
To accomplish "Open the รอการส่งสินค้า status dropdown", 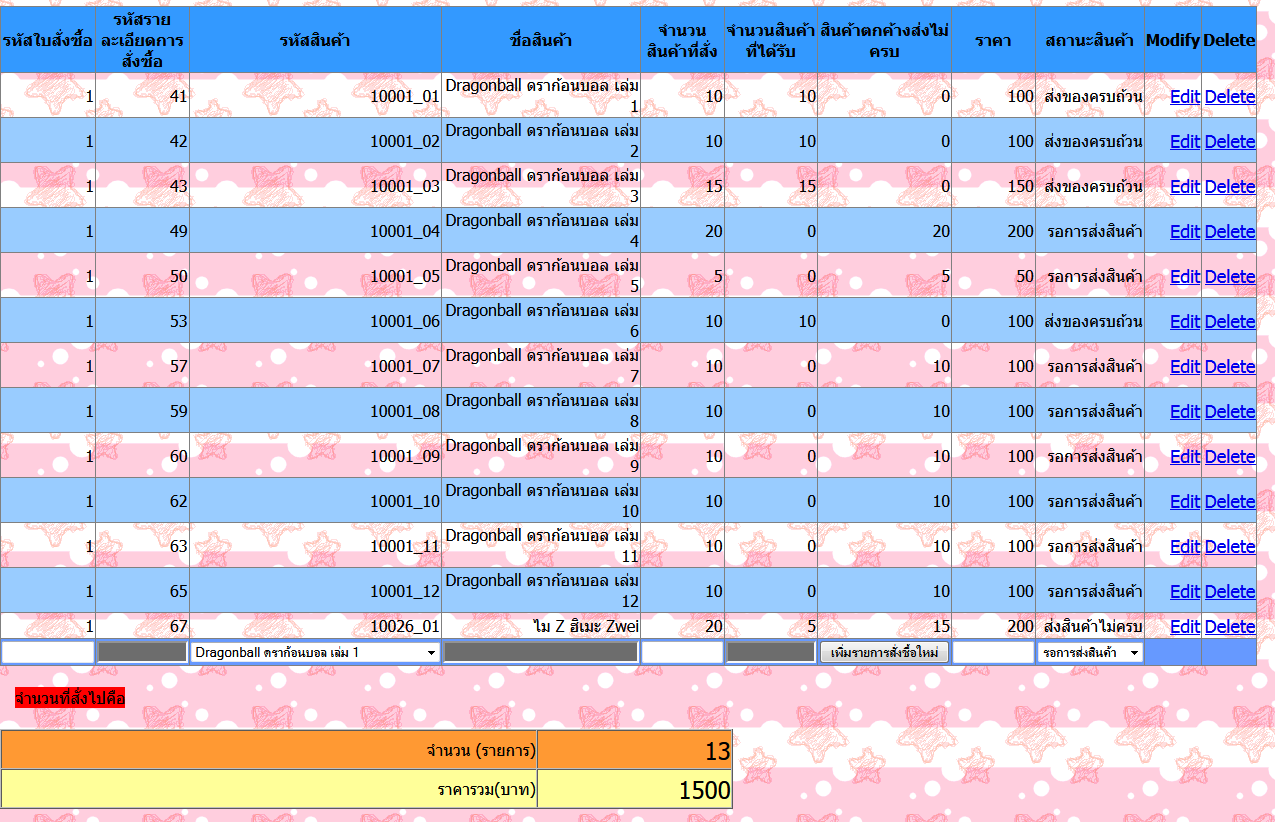I will point(1090,652).
